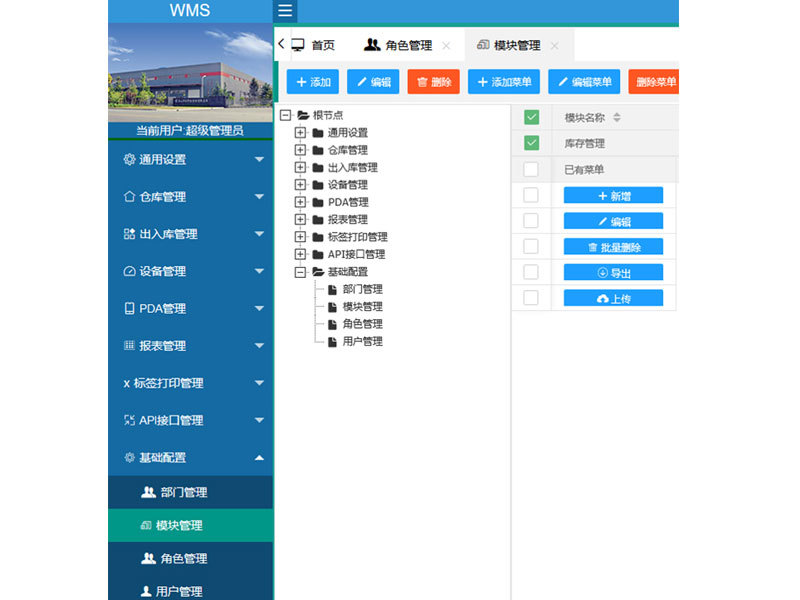Expand 设备管理 in the sidebar menu

pyautogui.click(x=190, y=271)
